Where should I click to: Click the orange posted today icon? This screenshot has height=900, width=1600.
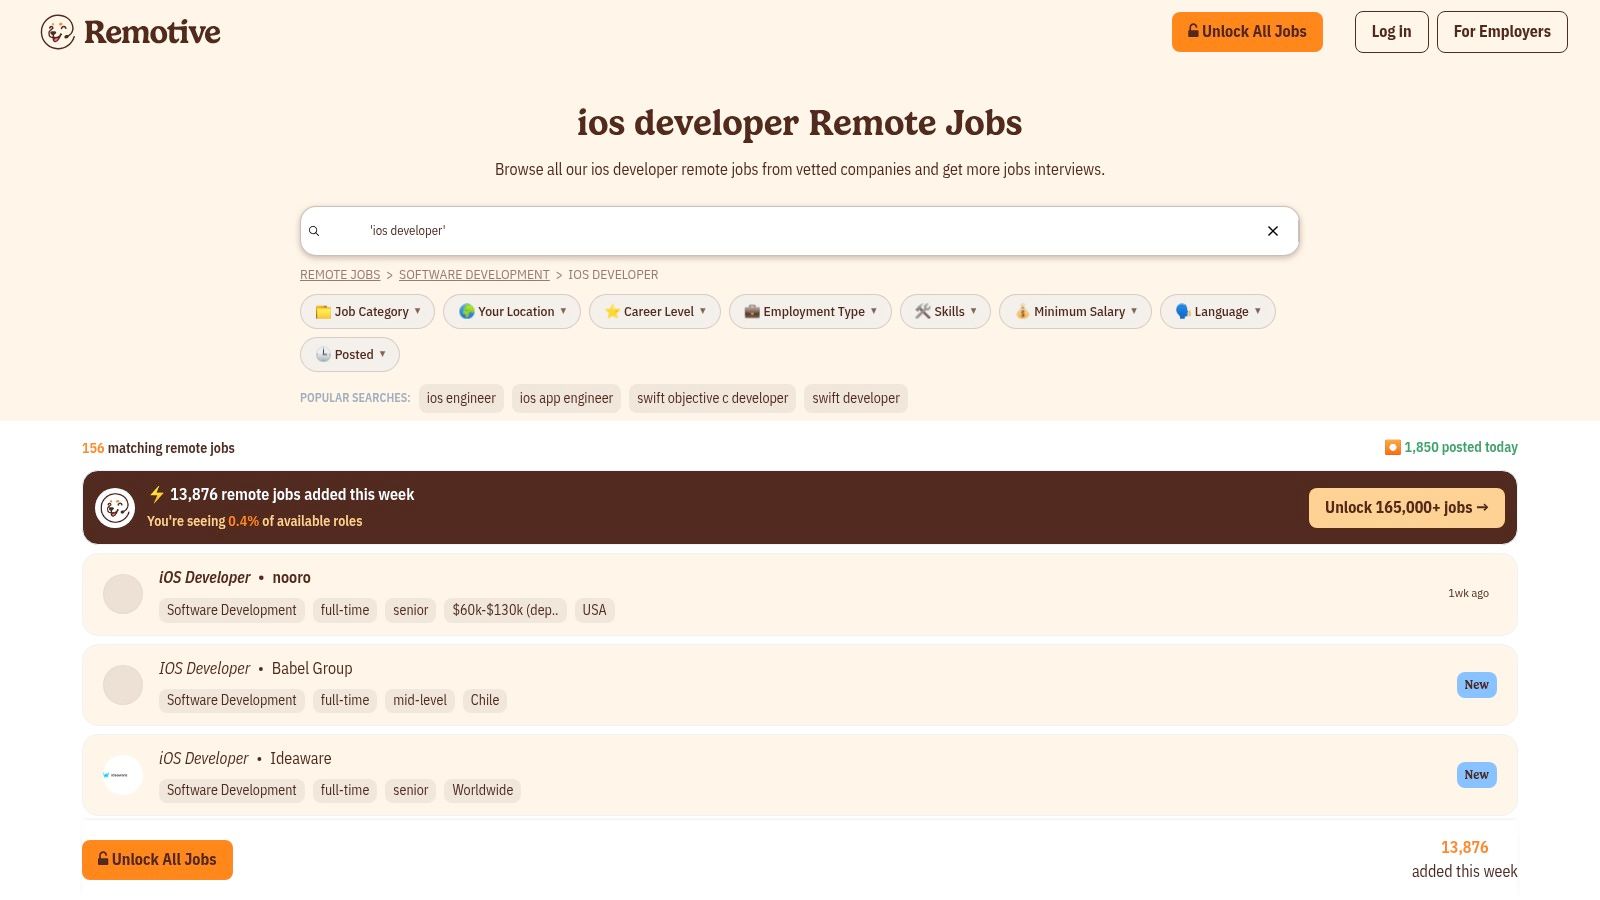[x=1392, y=447]
